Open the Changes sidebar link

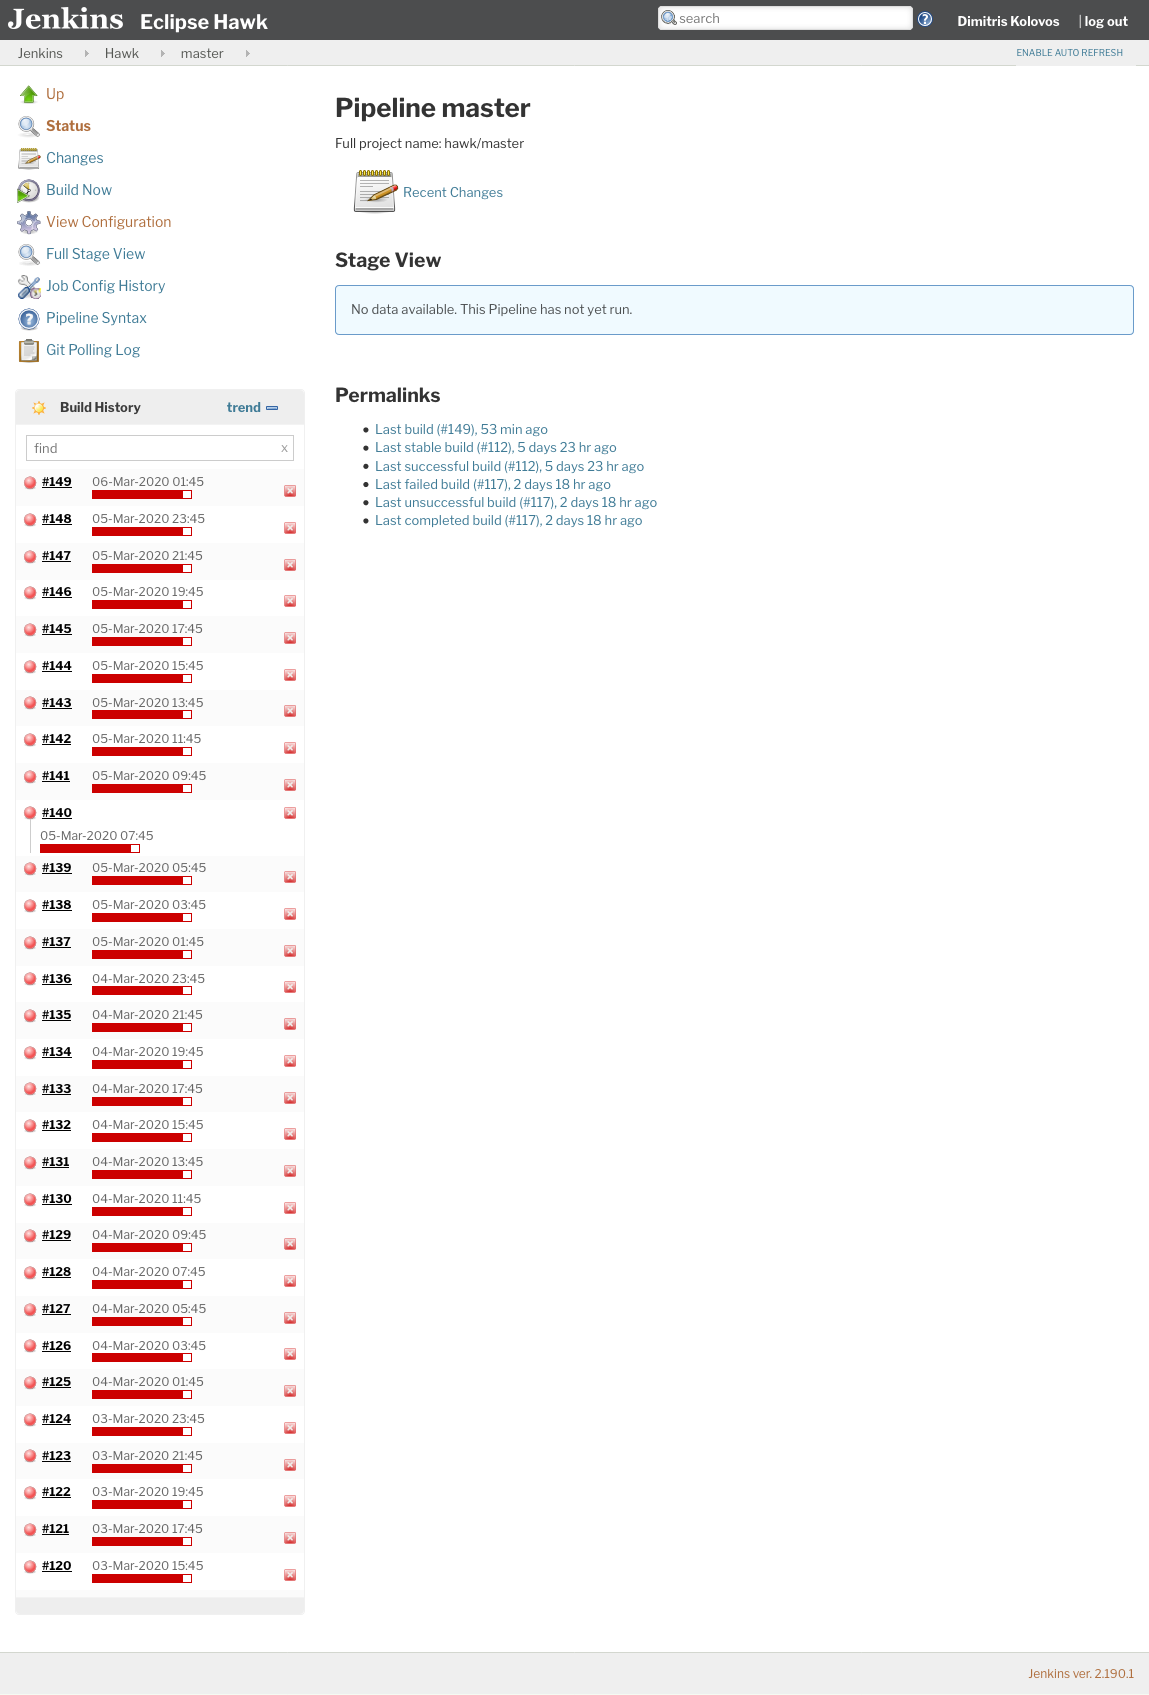tap(75, 158)
